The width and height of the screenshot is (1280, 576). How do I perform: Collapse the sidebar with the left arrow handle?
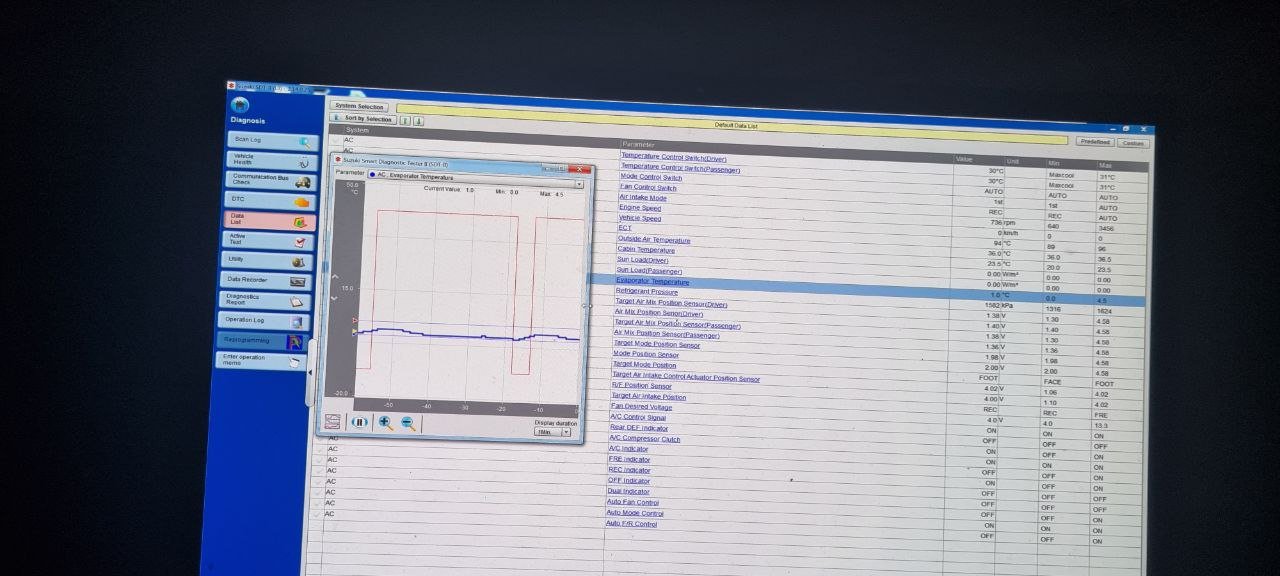(310, 372)
